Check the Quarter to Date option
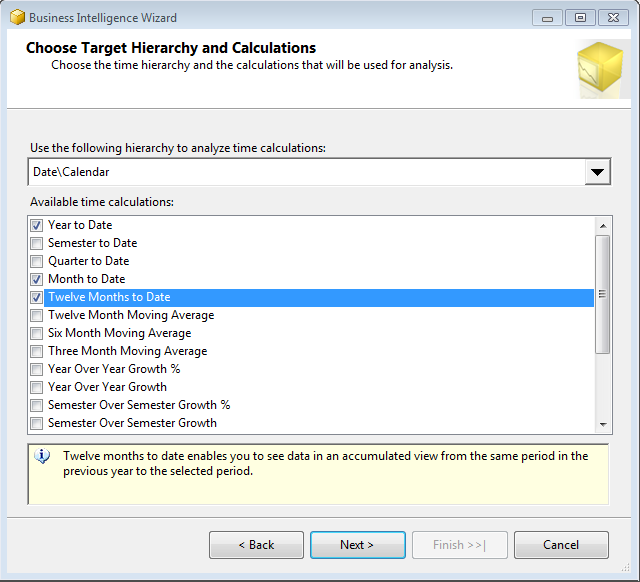Viewport: 640px width, 582px height. (37, 261)
